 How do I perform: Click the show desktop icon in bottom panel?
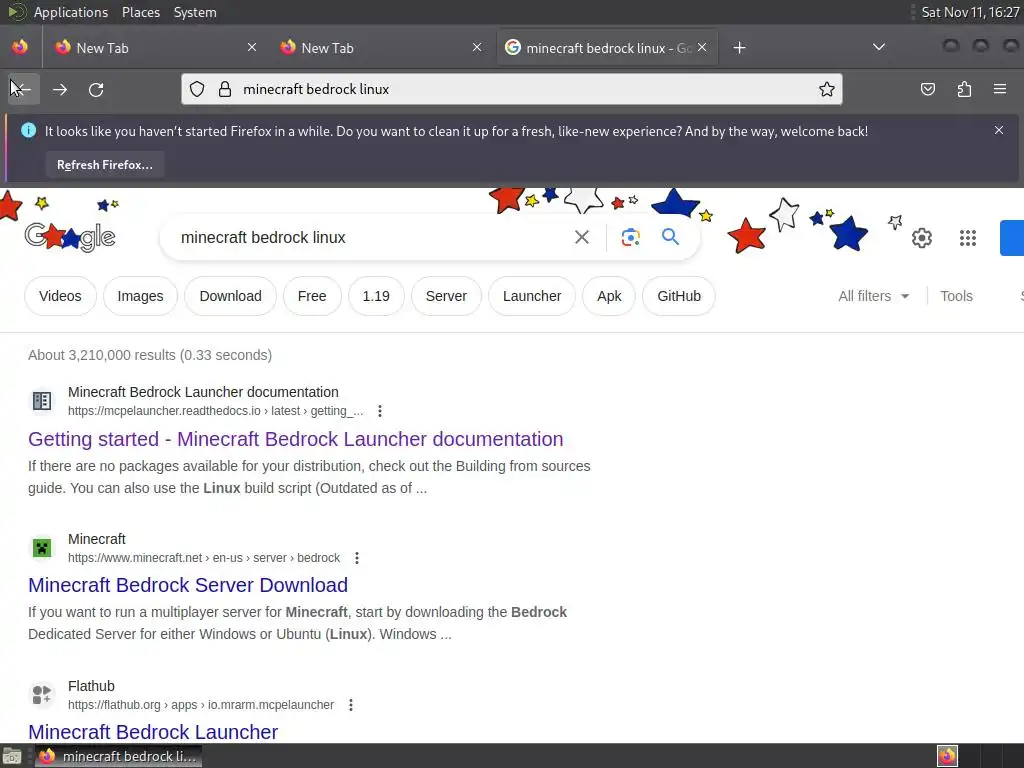pos(12,756)
